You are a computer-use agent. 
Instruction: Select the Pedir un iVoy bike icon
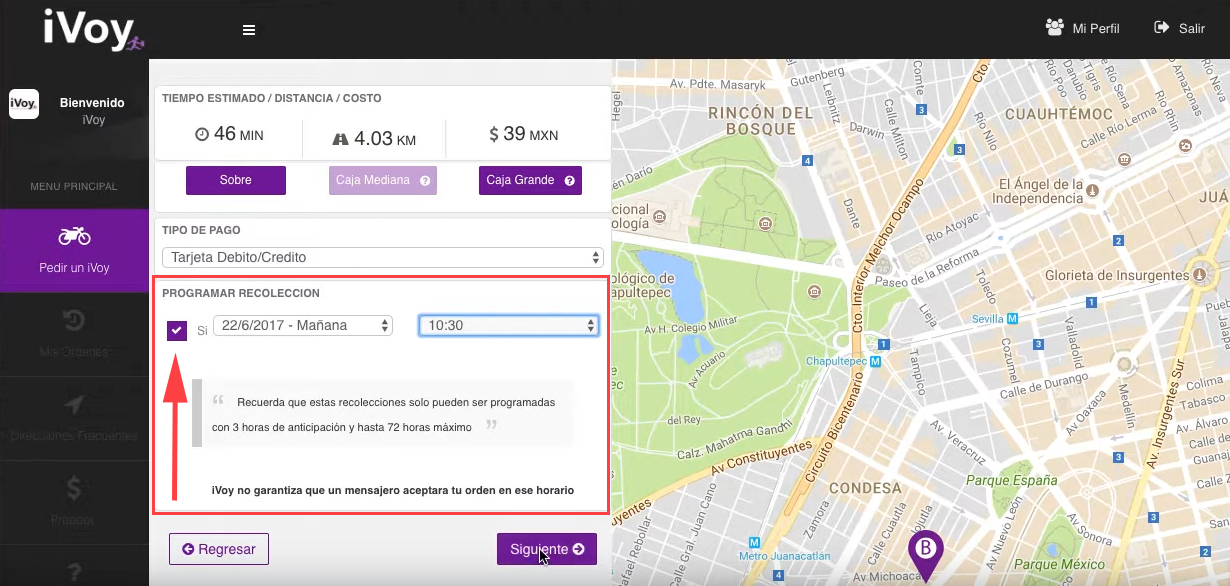(75, 237)
